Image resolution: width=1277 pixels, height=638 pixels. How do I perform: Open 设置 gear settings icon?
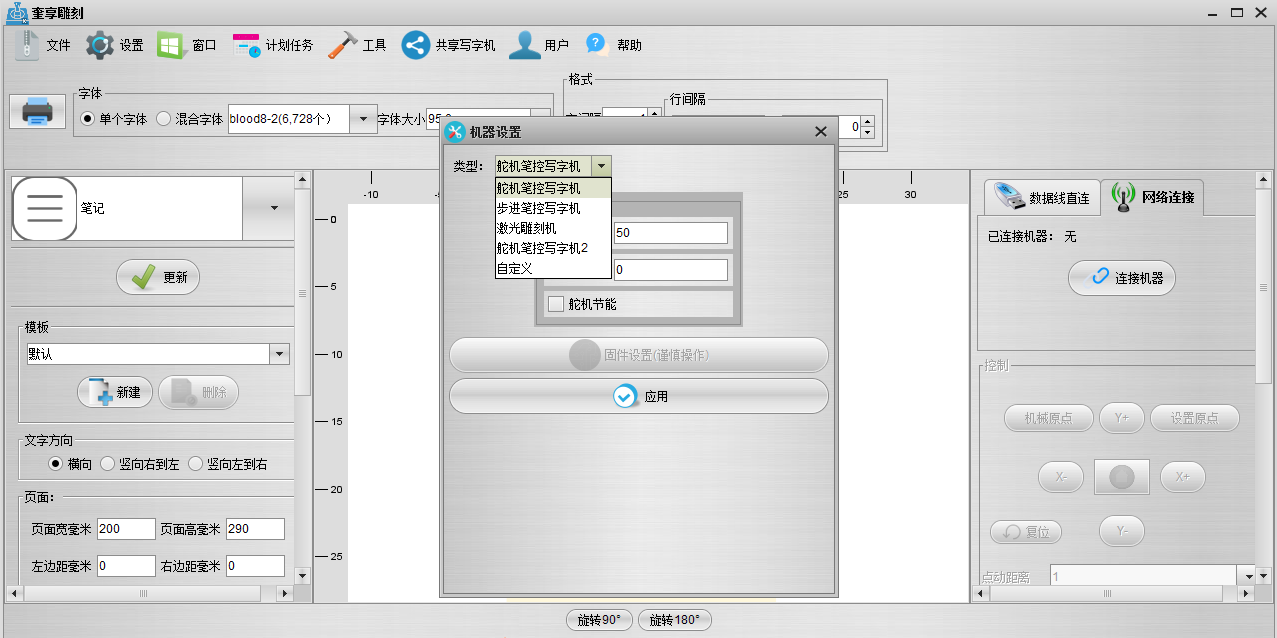pos(100,45)
